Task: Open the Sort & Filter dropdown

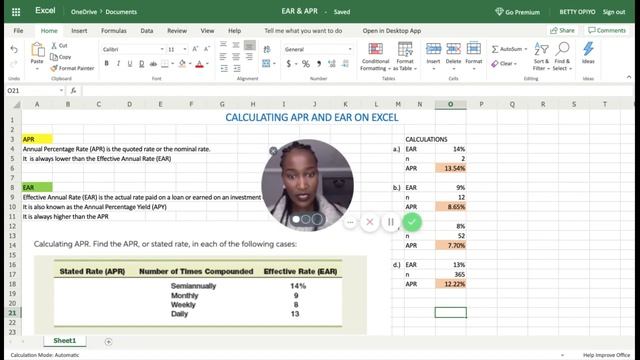Action: click(x=541, y=56)
